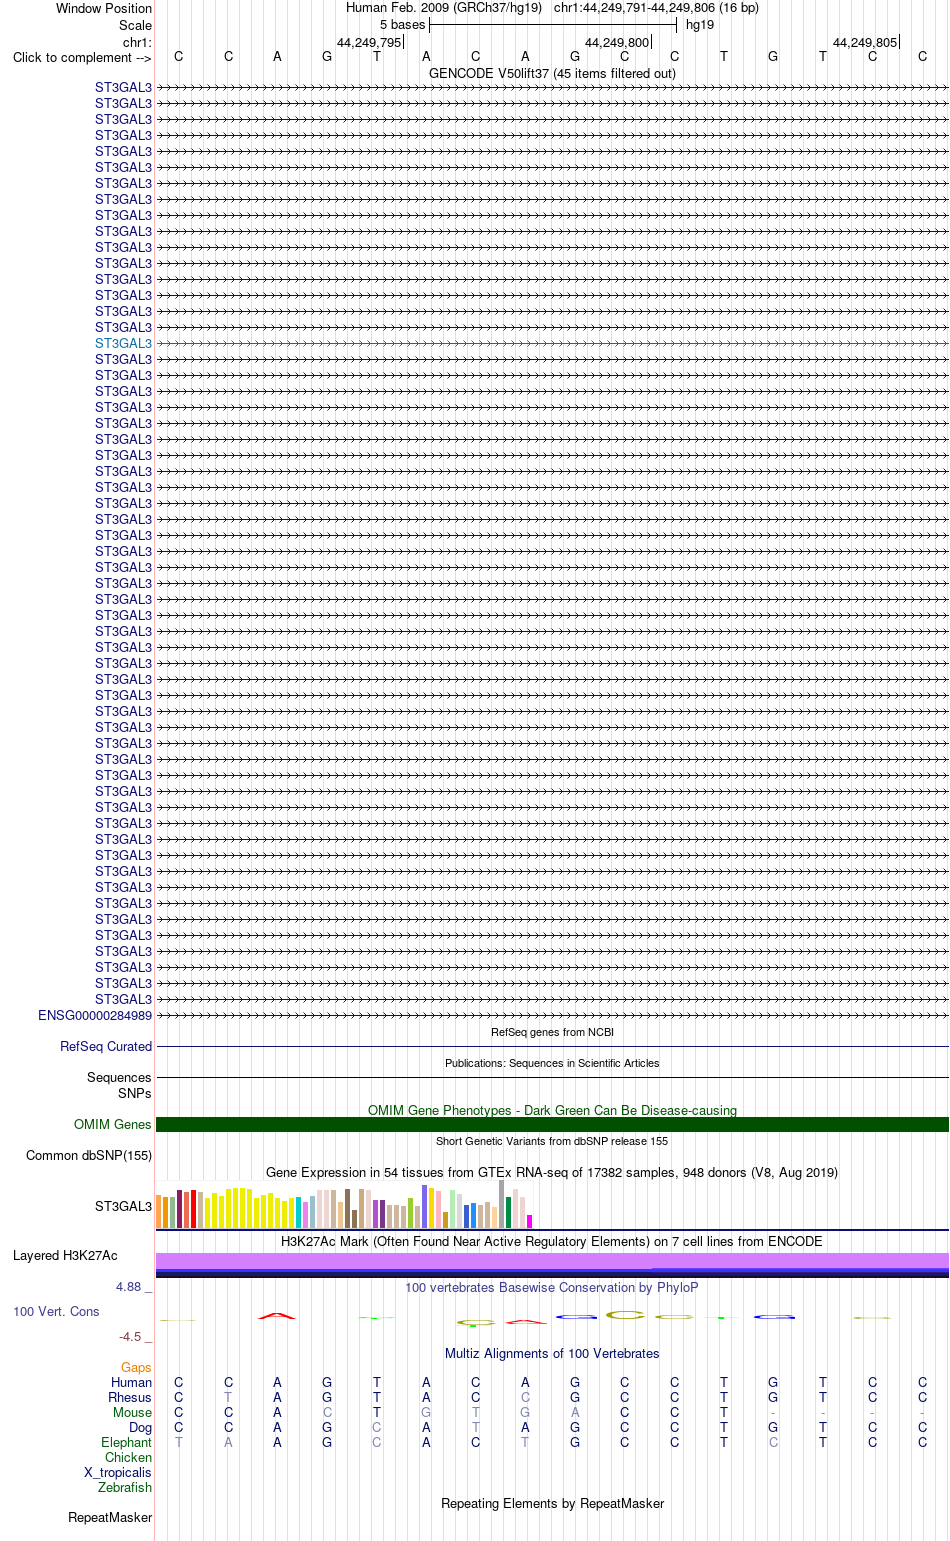The width and height of the screenshot is (950, 1541).
Task: Click coordinate label 44,249,795
Action: 369,43
